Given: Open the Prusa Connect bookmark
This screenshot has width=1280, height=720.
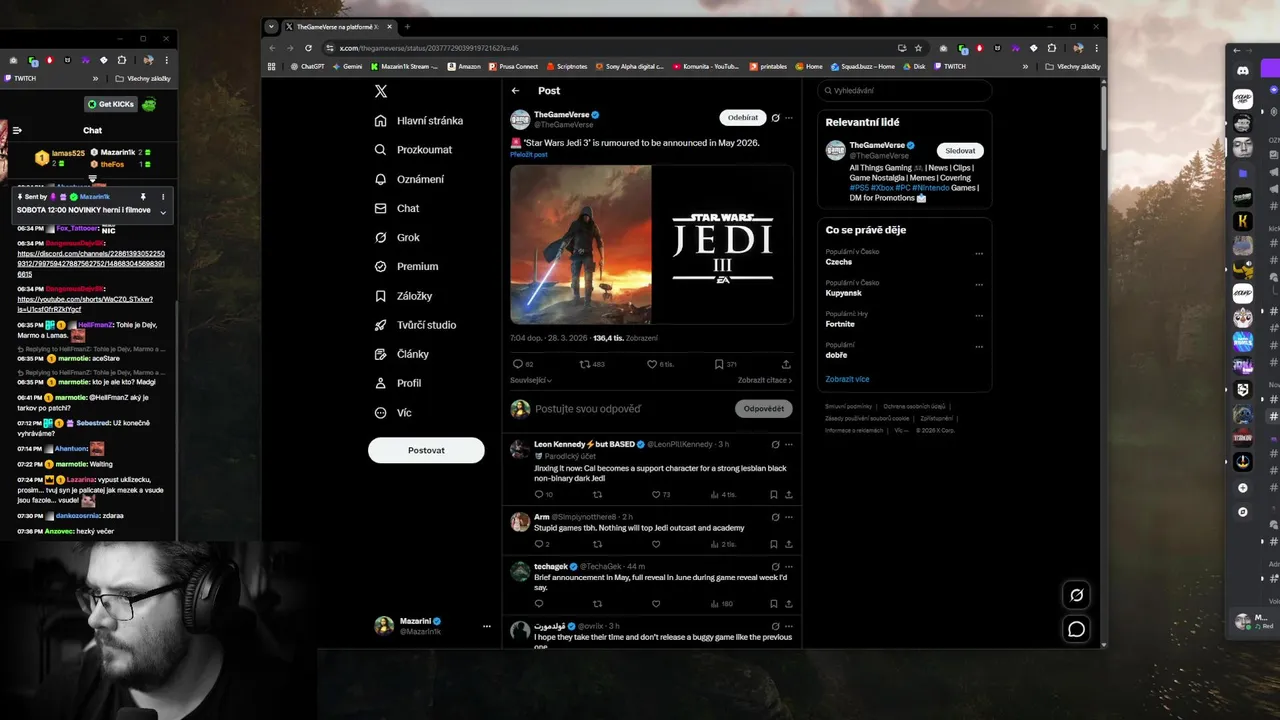Looking at the screenshot, I should point(513,67).
